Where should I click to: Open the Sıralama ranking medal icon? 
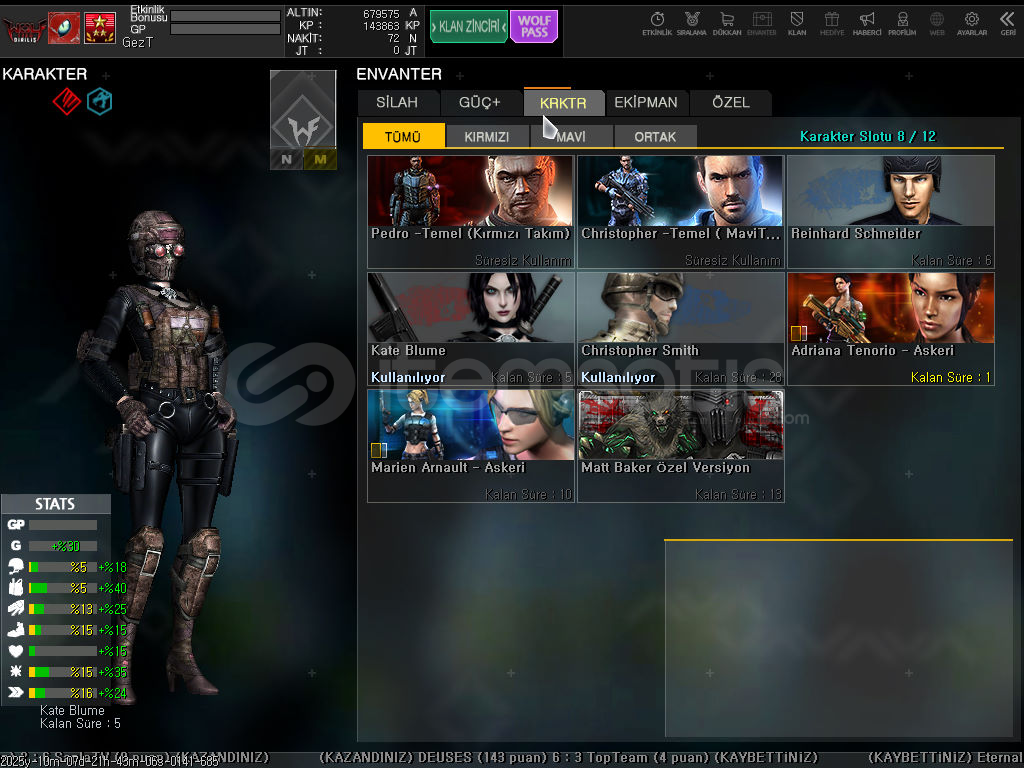click(x=691, y=21)
